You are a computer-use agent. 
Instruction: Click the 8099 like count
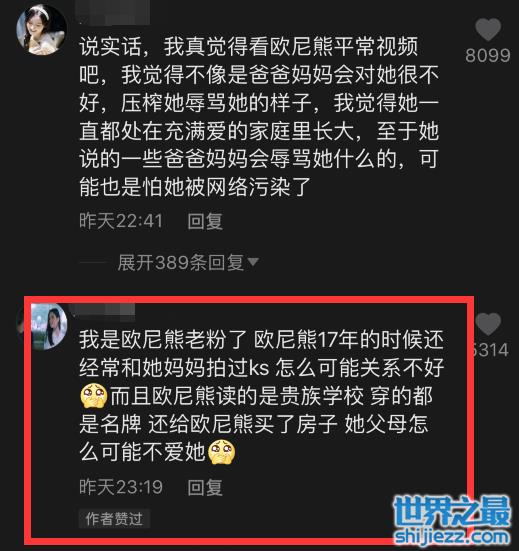click(488, 55)
